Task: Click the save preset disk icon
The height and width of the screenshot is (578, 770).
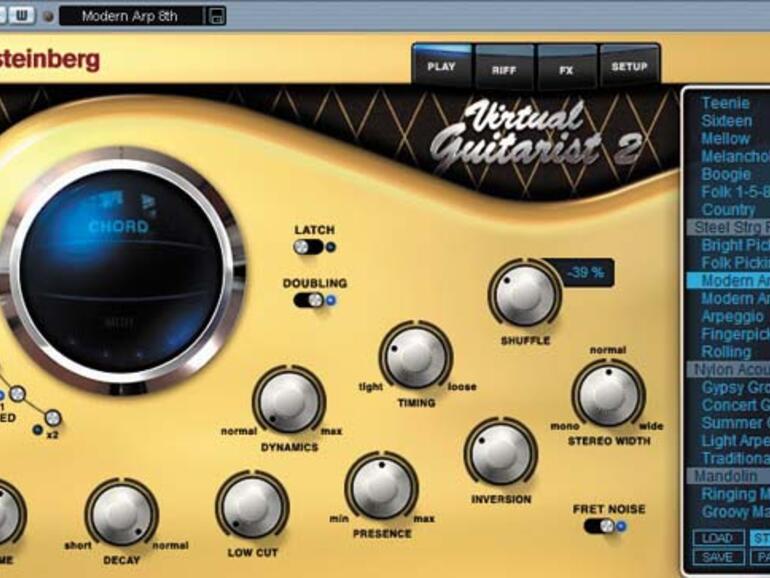Action: point(217,16)
